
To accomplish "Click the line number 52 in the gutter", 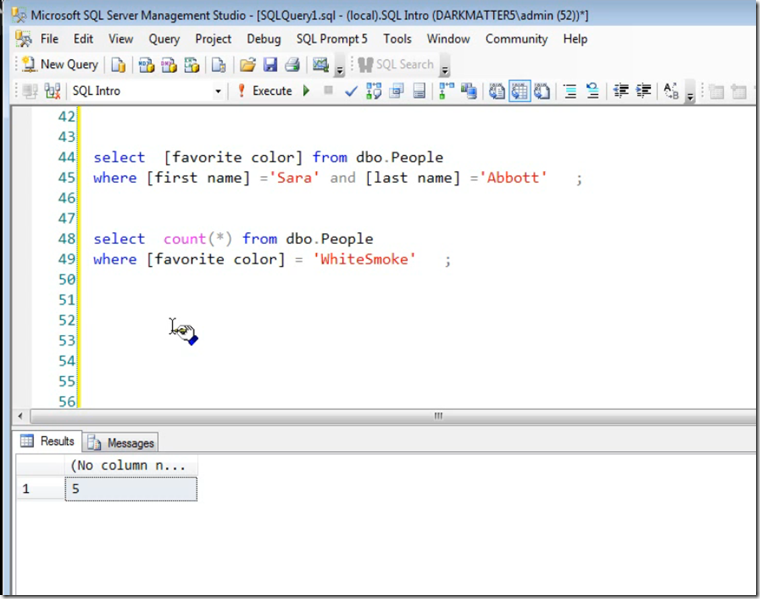I will point(66,320).
